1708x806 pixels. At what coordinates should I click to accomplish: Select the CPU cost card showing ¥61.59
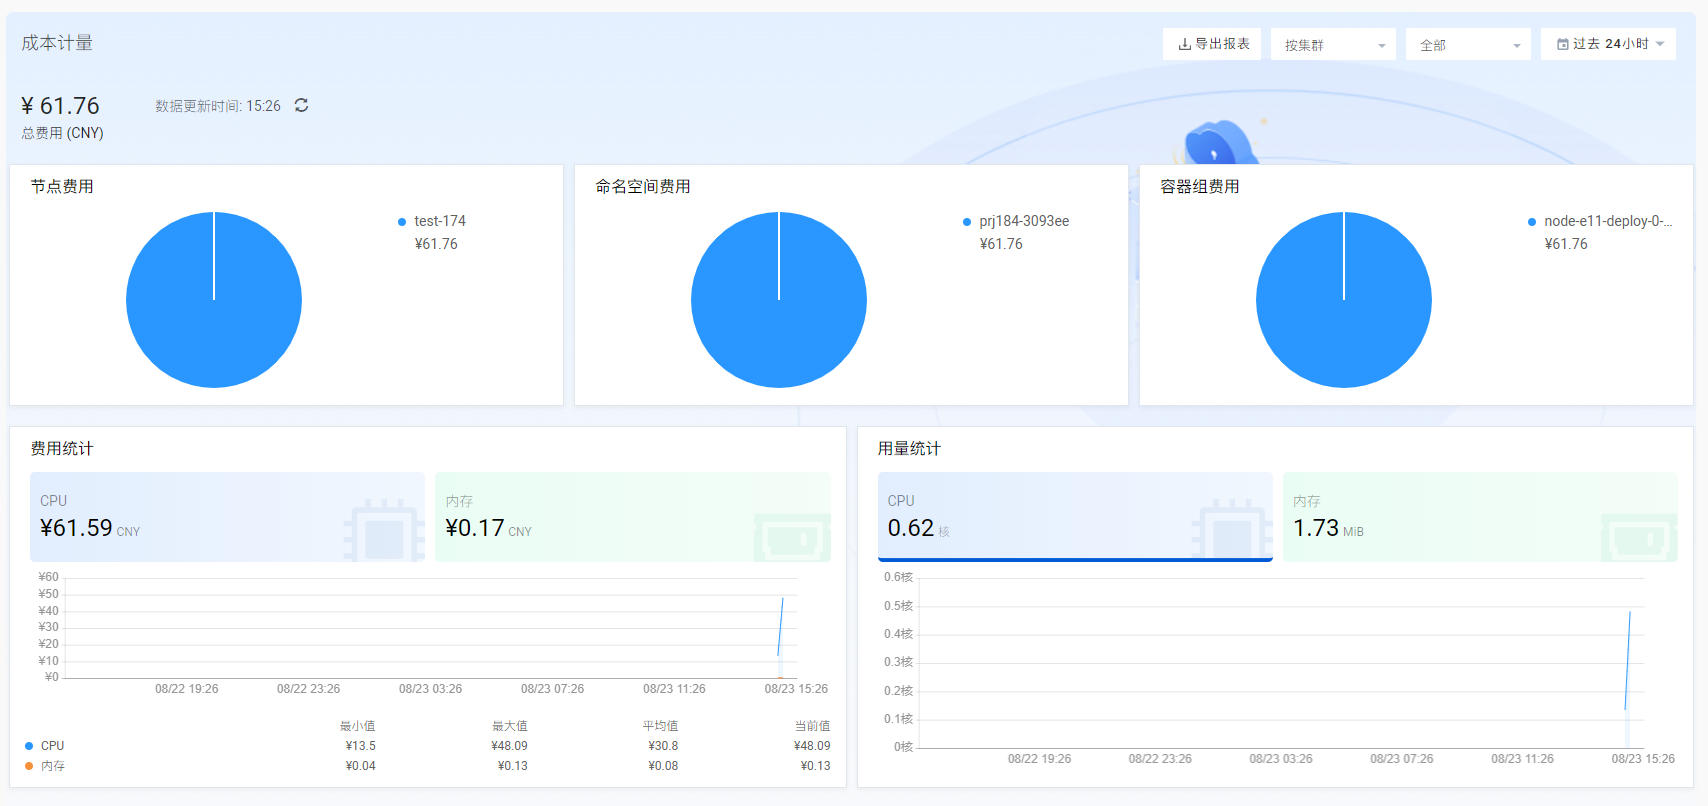pos(227,517)
